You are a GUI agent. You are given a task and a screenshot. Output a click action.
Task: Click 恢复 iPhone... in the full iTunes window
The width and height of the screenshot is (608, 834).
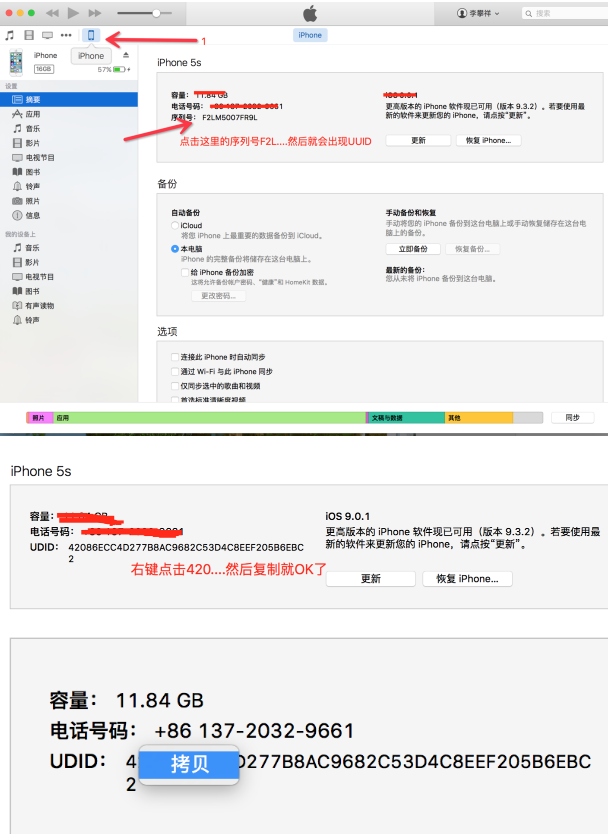pyautogui.click(x=488, y=140)
